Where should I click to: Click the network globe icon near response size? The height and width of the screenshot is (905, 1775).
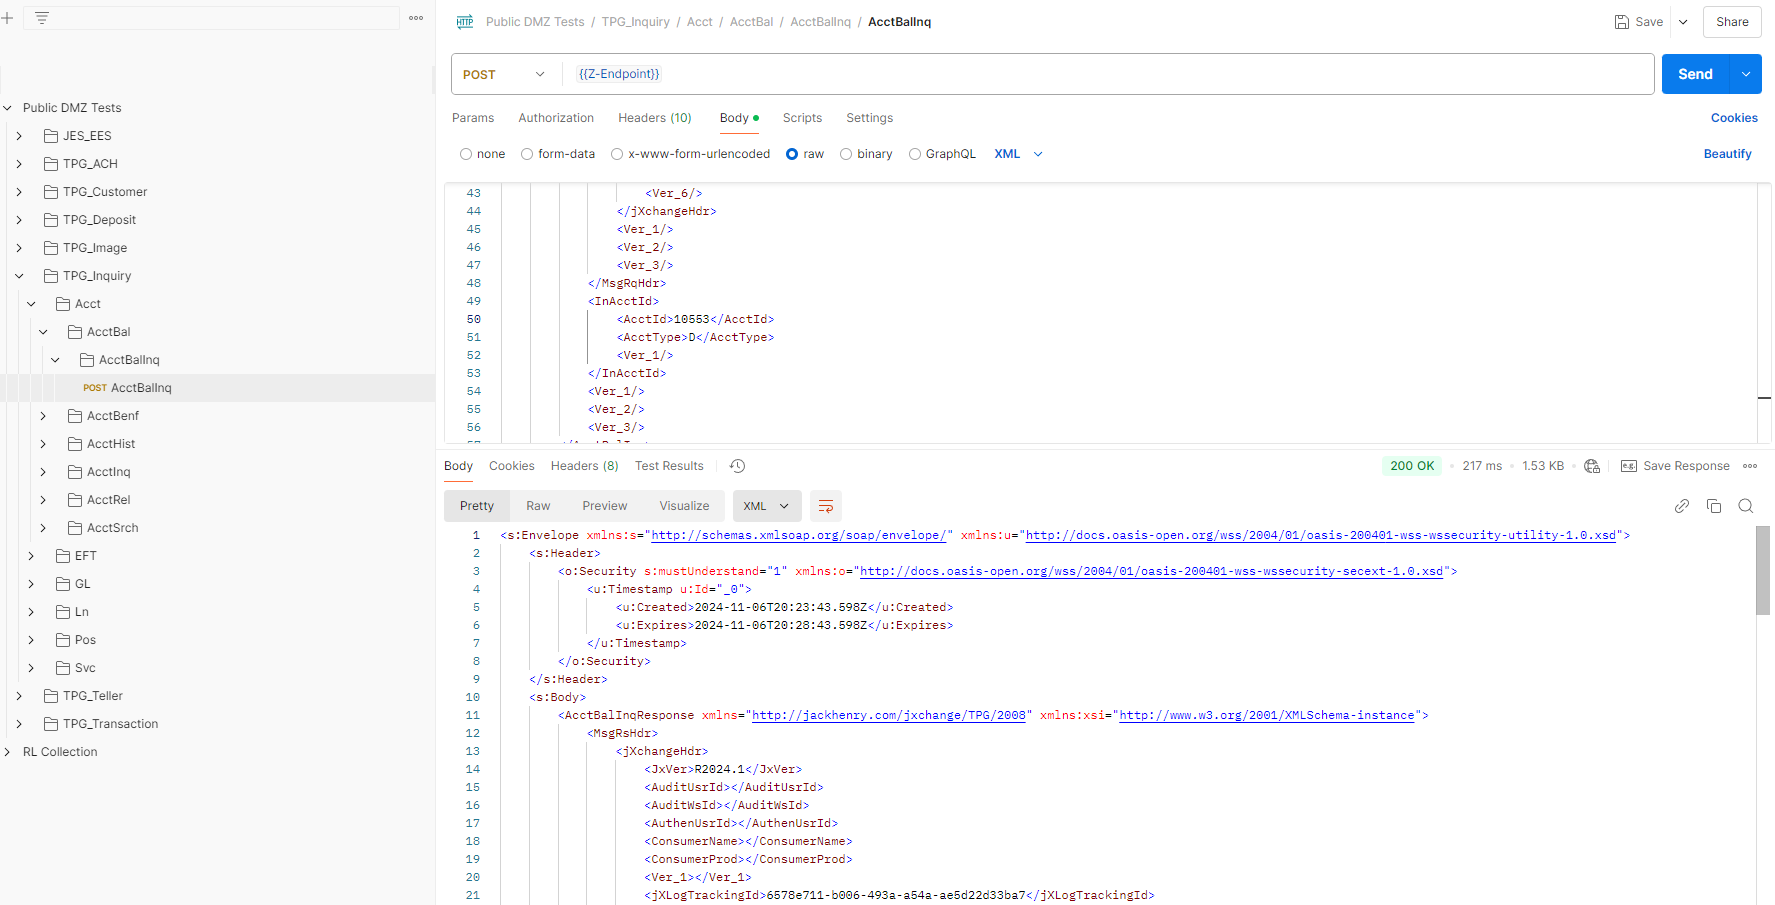coord(1592,466)
